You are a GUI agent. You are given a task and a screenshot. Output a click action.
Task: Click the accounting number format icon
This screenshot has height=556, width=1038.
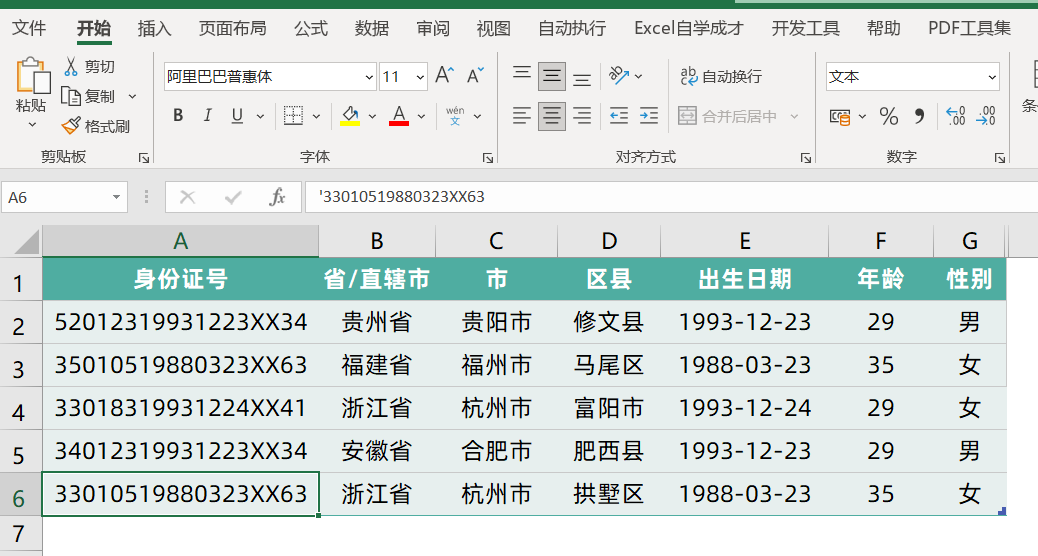pos(840,117)
